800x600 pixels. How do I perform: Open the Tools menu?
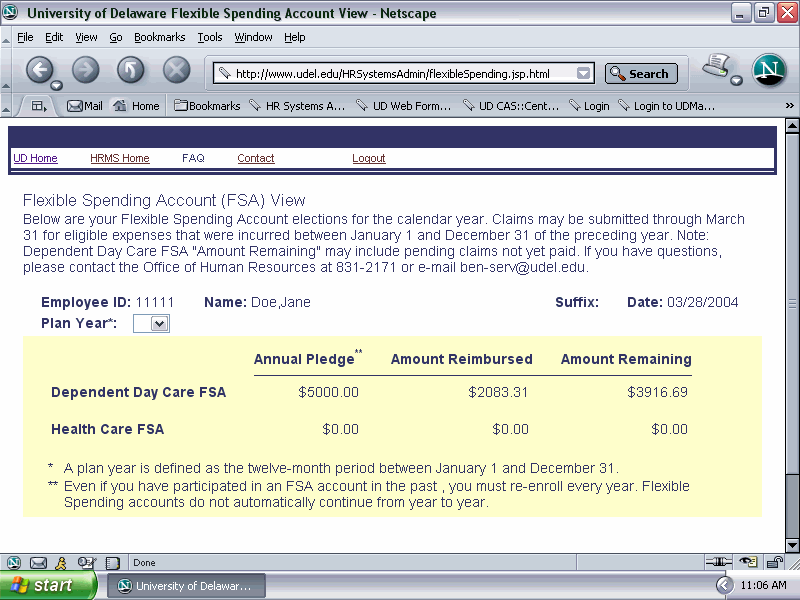210,37
